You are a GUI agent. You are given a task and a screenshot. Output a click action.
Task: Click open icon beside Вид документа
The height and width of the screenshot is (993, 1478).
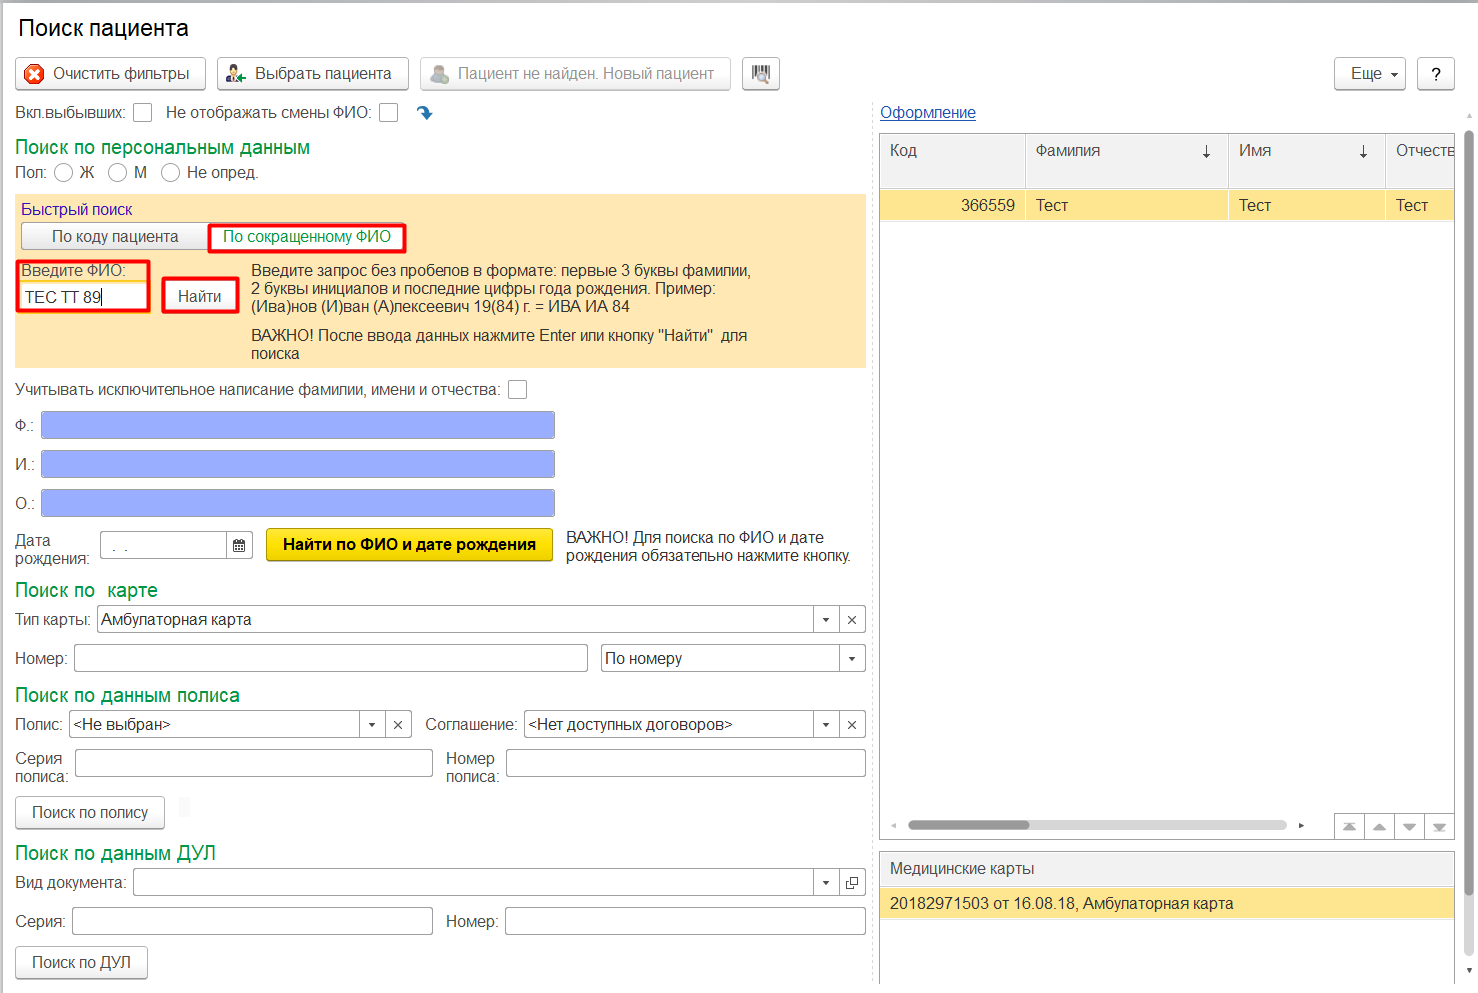coord(852,883)
